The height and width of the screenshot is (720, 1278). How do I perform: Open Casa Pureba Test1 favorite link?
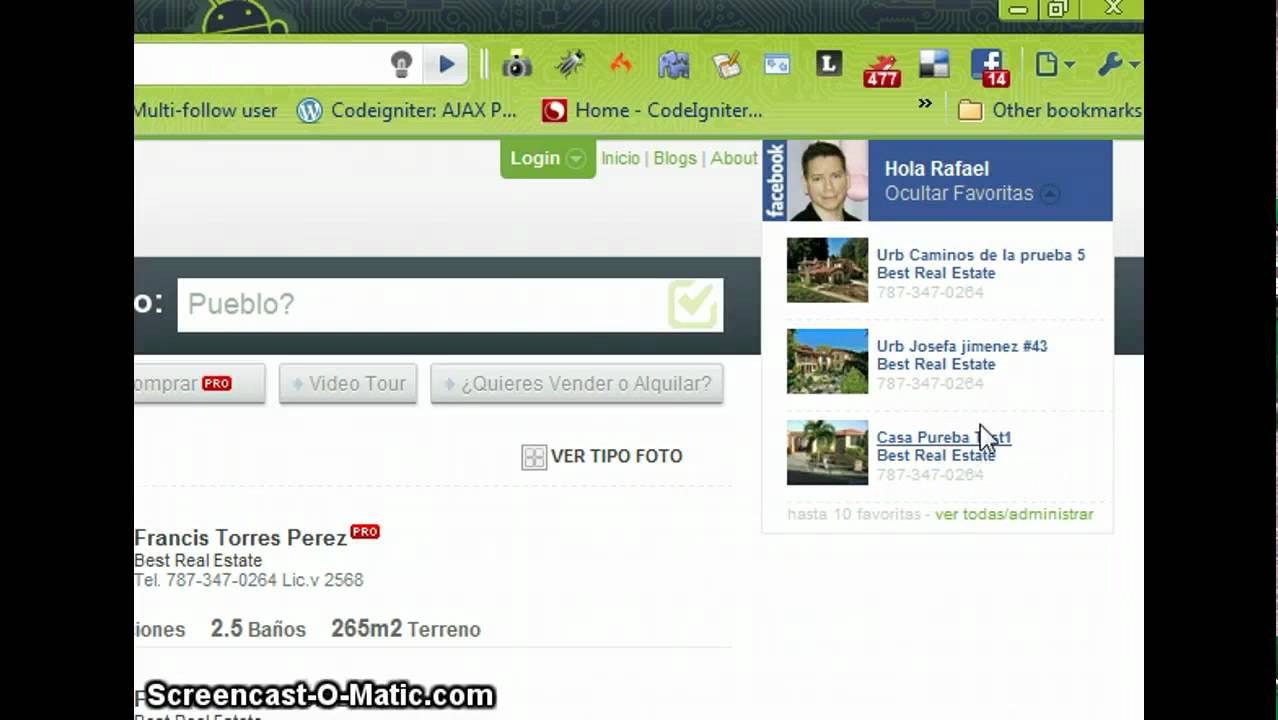click(943, 437)
